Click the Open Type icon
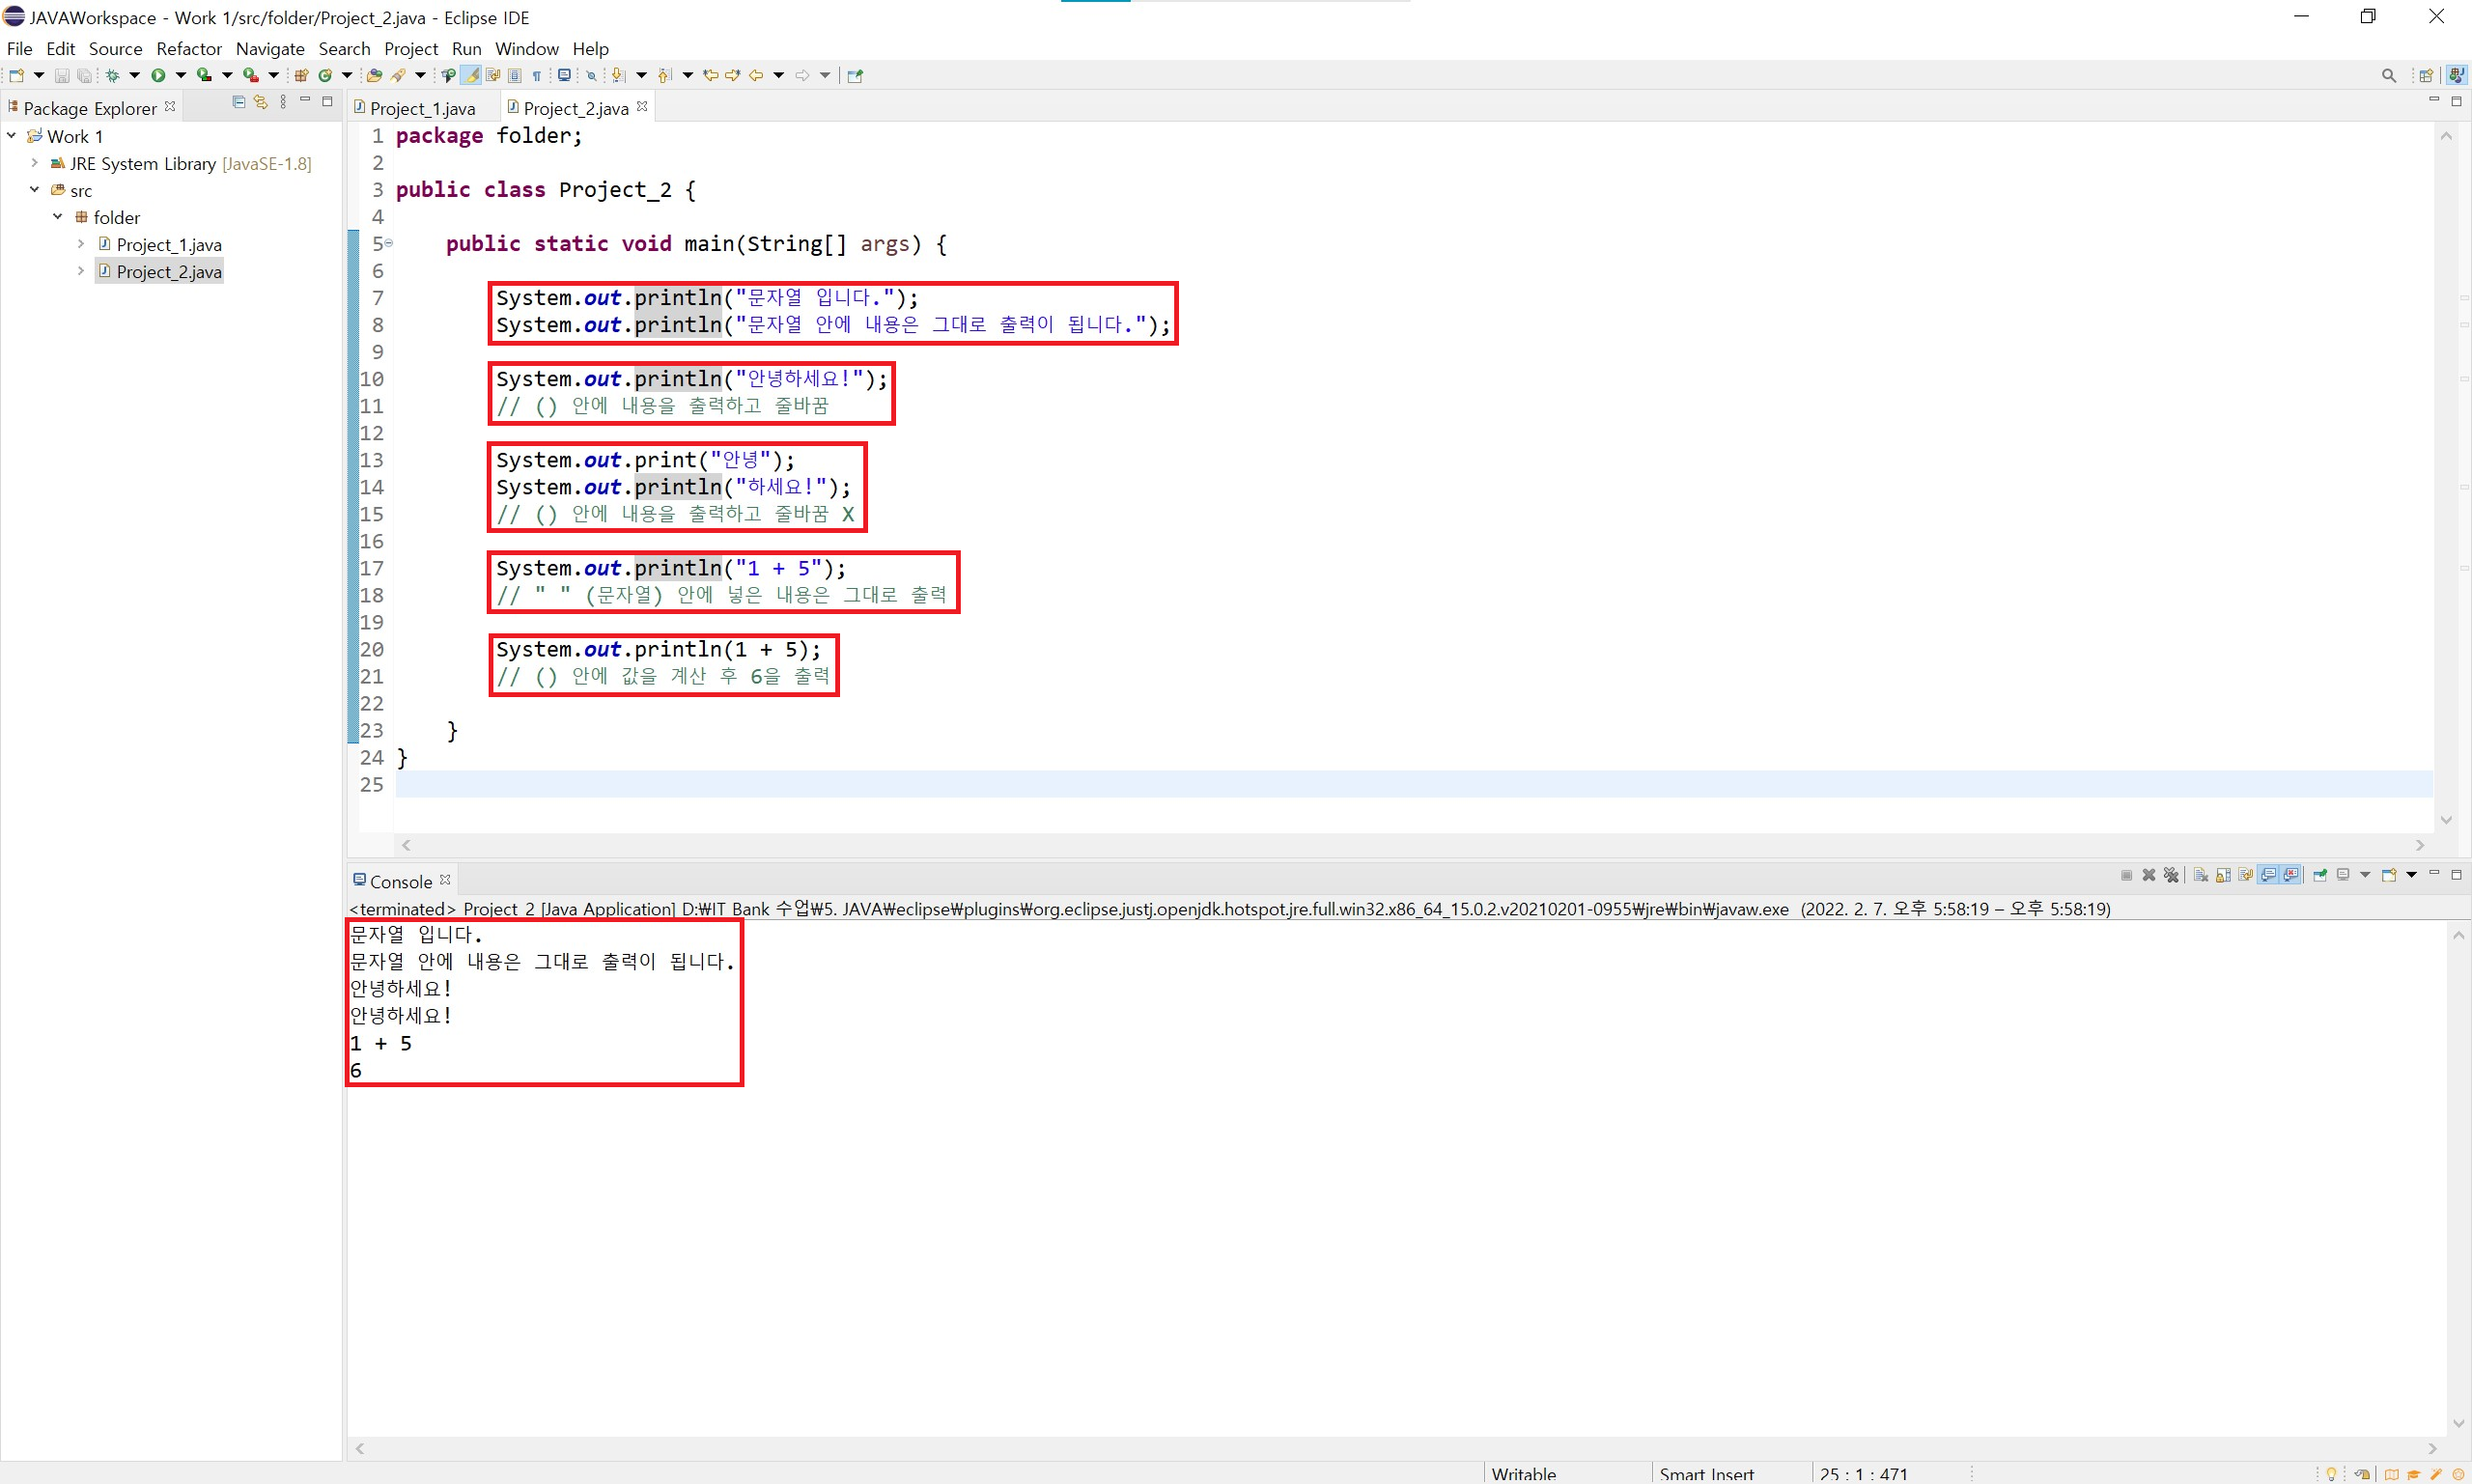The image size is (2472, 1484). coord(373,75)
